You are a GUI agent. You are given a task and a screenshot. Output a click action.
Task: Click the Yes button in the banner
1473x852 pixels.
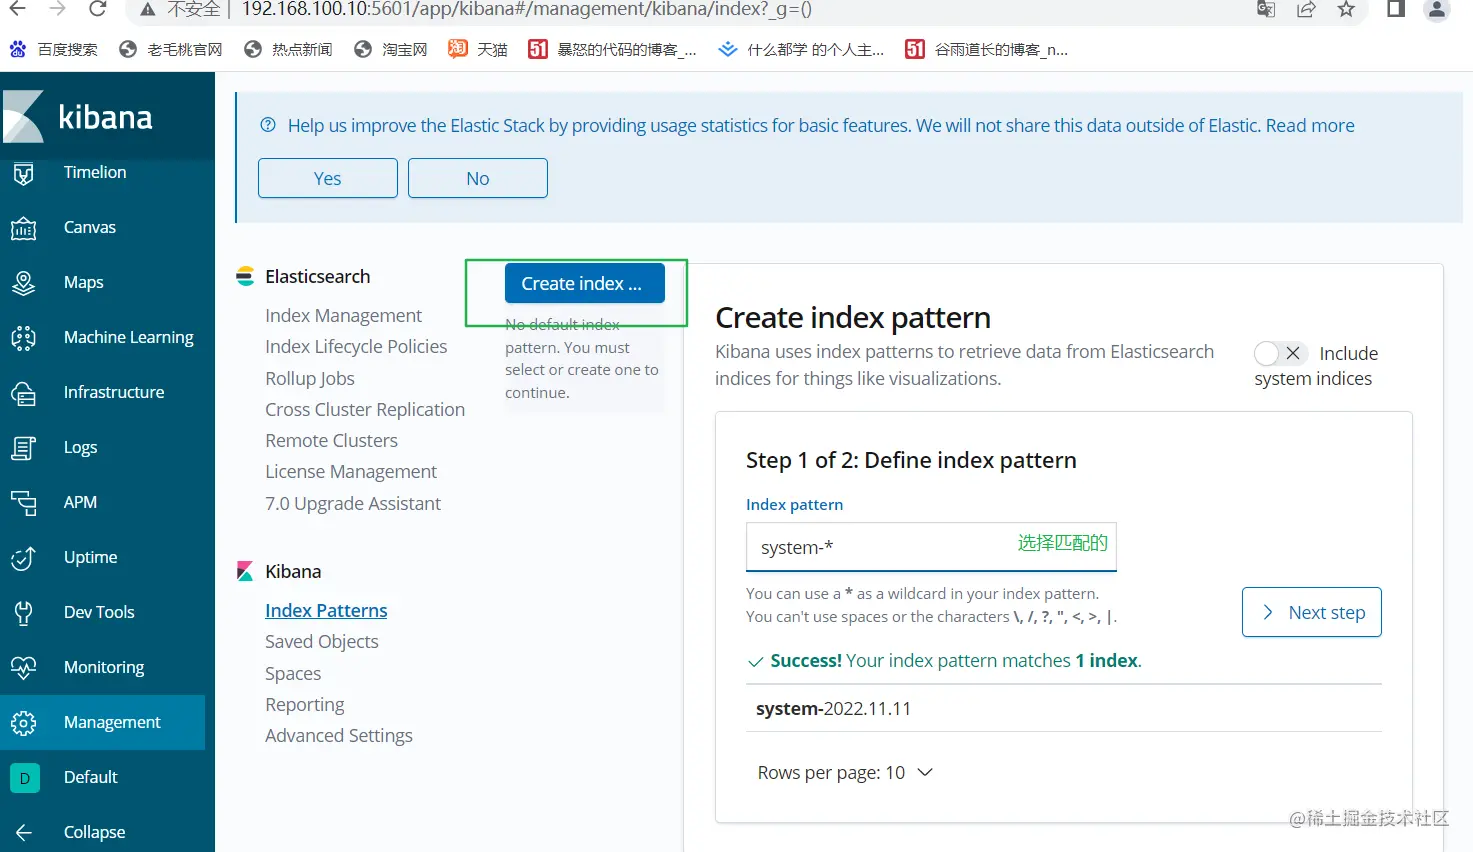(328, 178)
